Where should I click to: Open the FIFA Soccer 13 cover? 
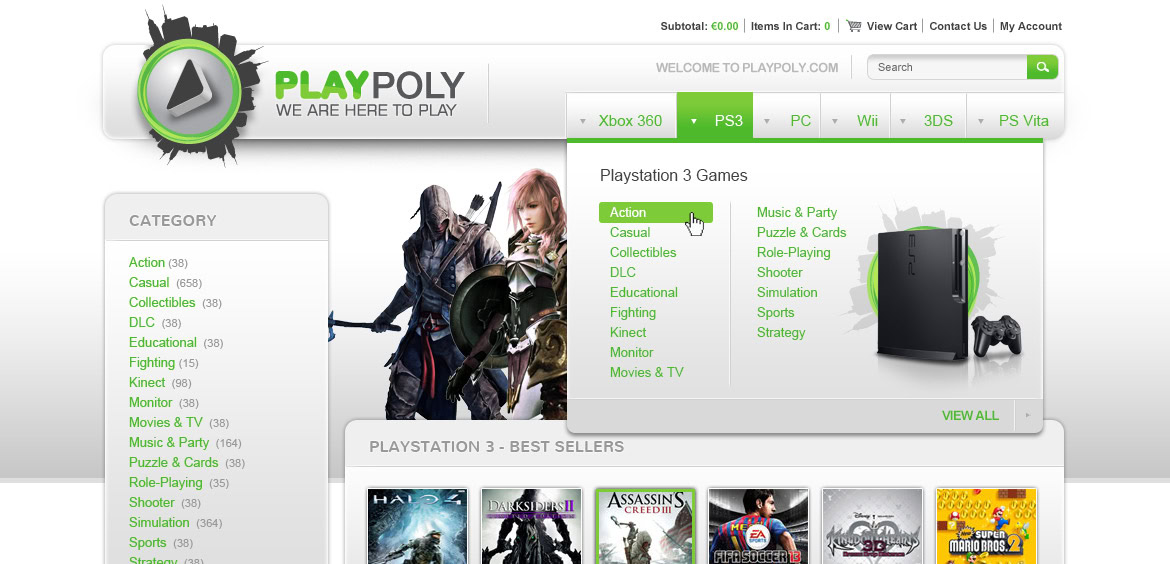758,526
